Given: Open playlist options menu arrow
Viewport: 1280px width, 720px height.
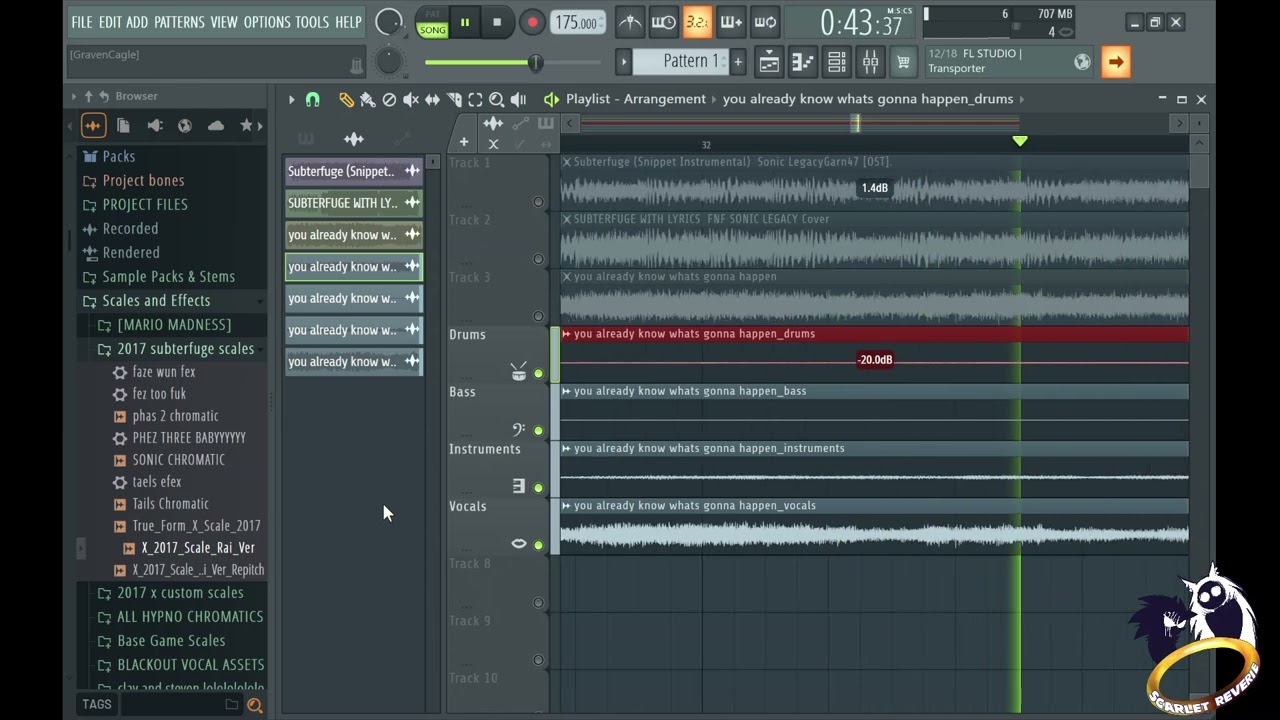Looking at the screenshot, I should [x=291, y=99].
